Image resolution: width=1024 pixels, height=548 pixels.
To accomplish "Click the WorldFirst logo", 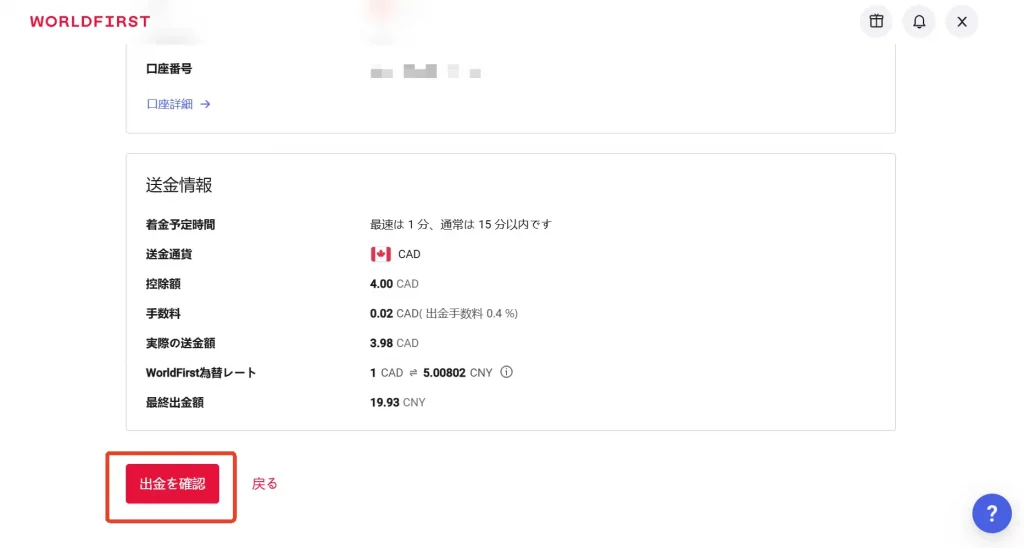I will (x=90, y=22).
